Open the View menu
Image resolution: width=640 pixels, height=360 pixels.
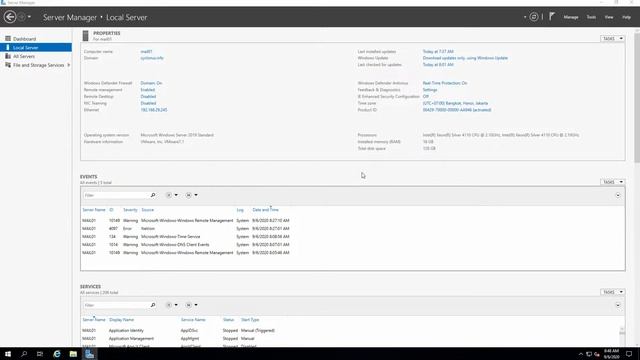click(x=609, y=17)
